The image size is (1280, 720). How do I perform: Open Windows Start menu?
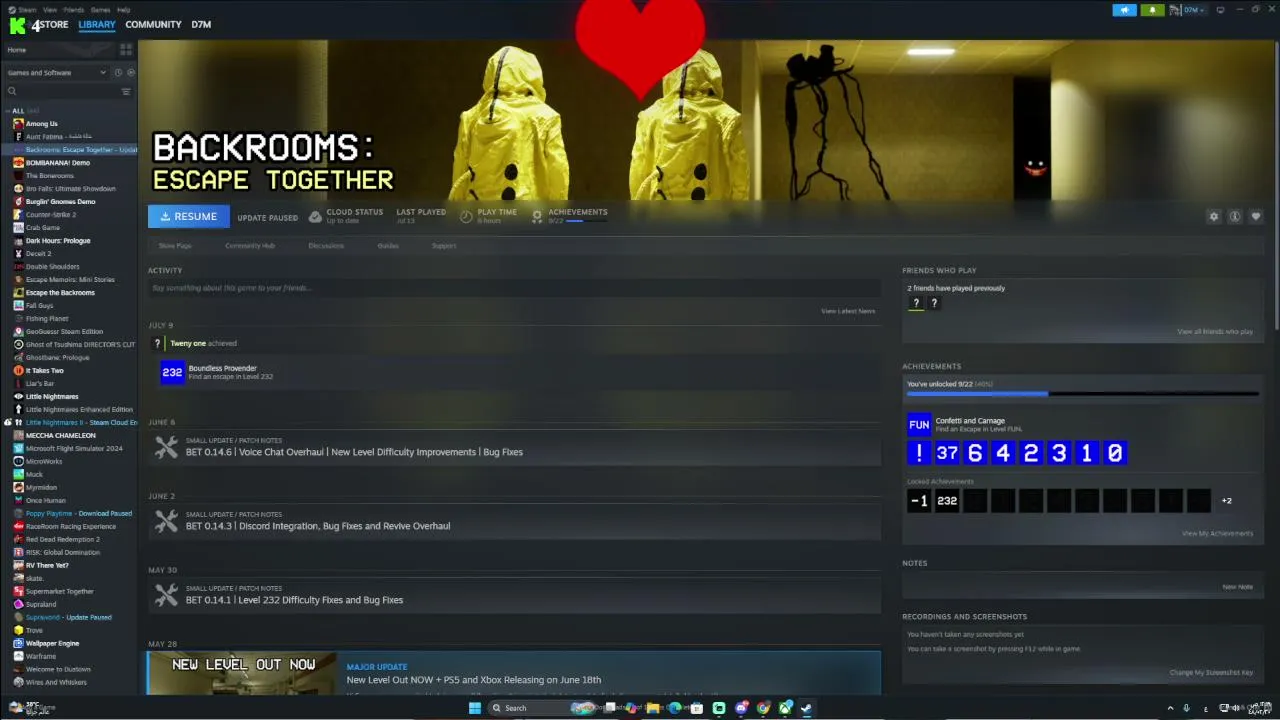pos(475,708)
